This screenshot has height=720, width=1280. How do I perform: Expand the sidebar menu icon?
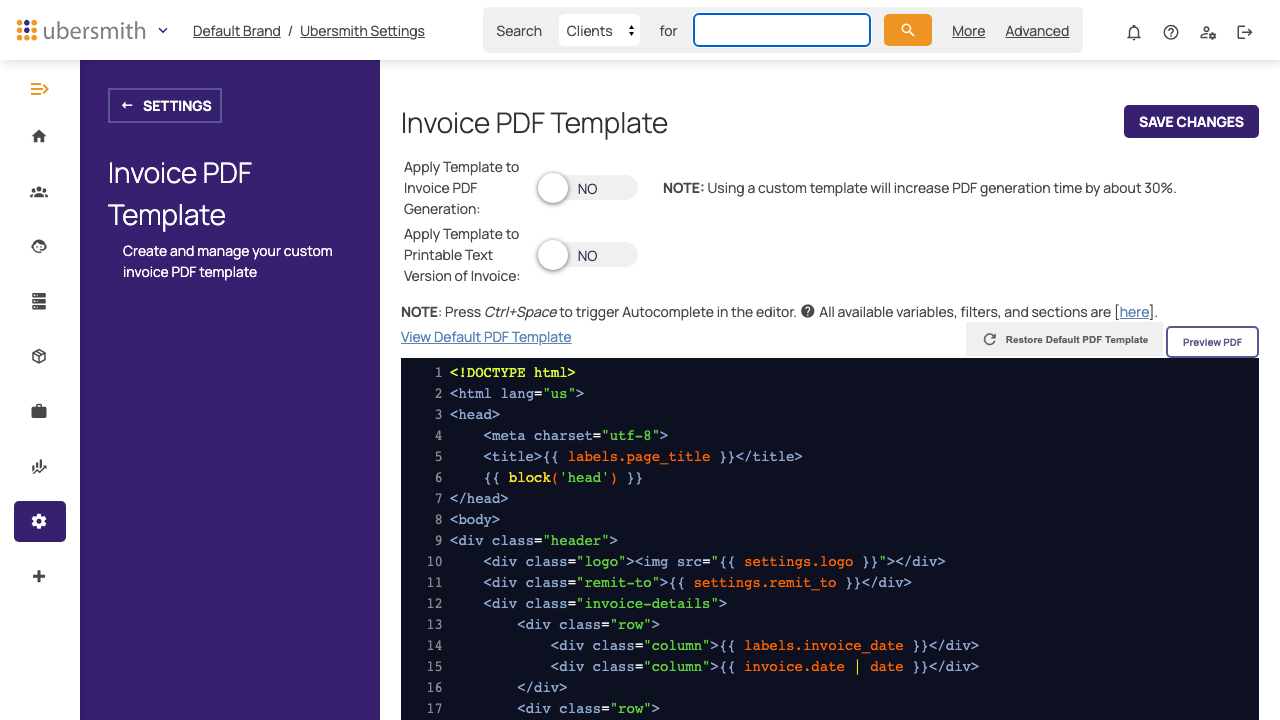click(39, 89)
